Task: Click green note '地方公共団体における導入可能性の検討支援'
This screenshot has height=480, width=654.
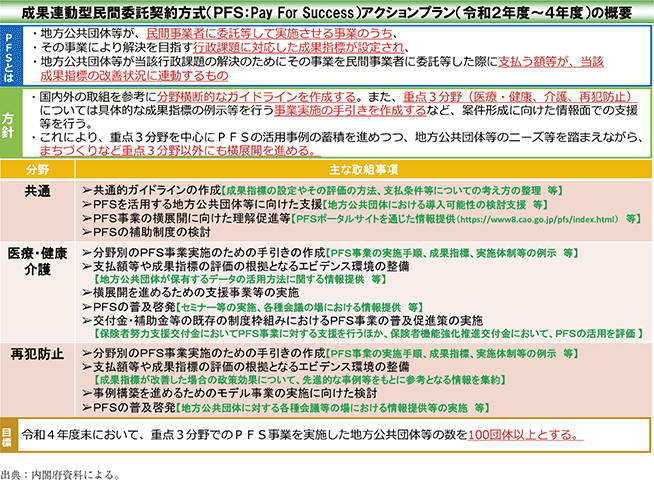Action: click(x=435, y=205)
